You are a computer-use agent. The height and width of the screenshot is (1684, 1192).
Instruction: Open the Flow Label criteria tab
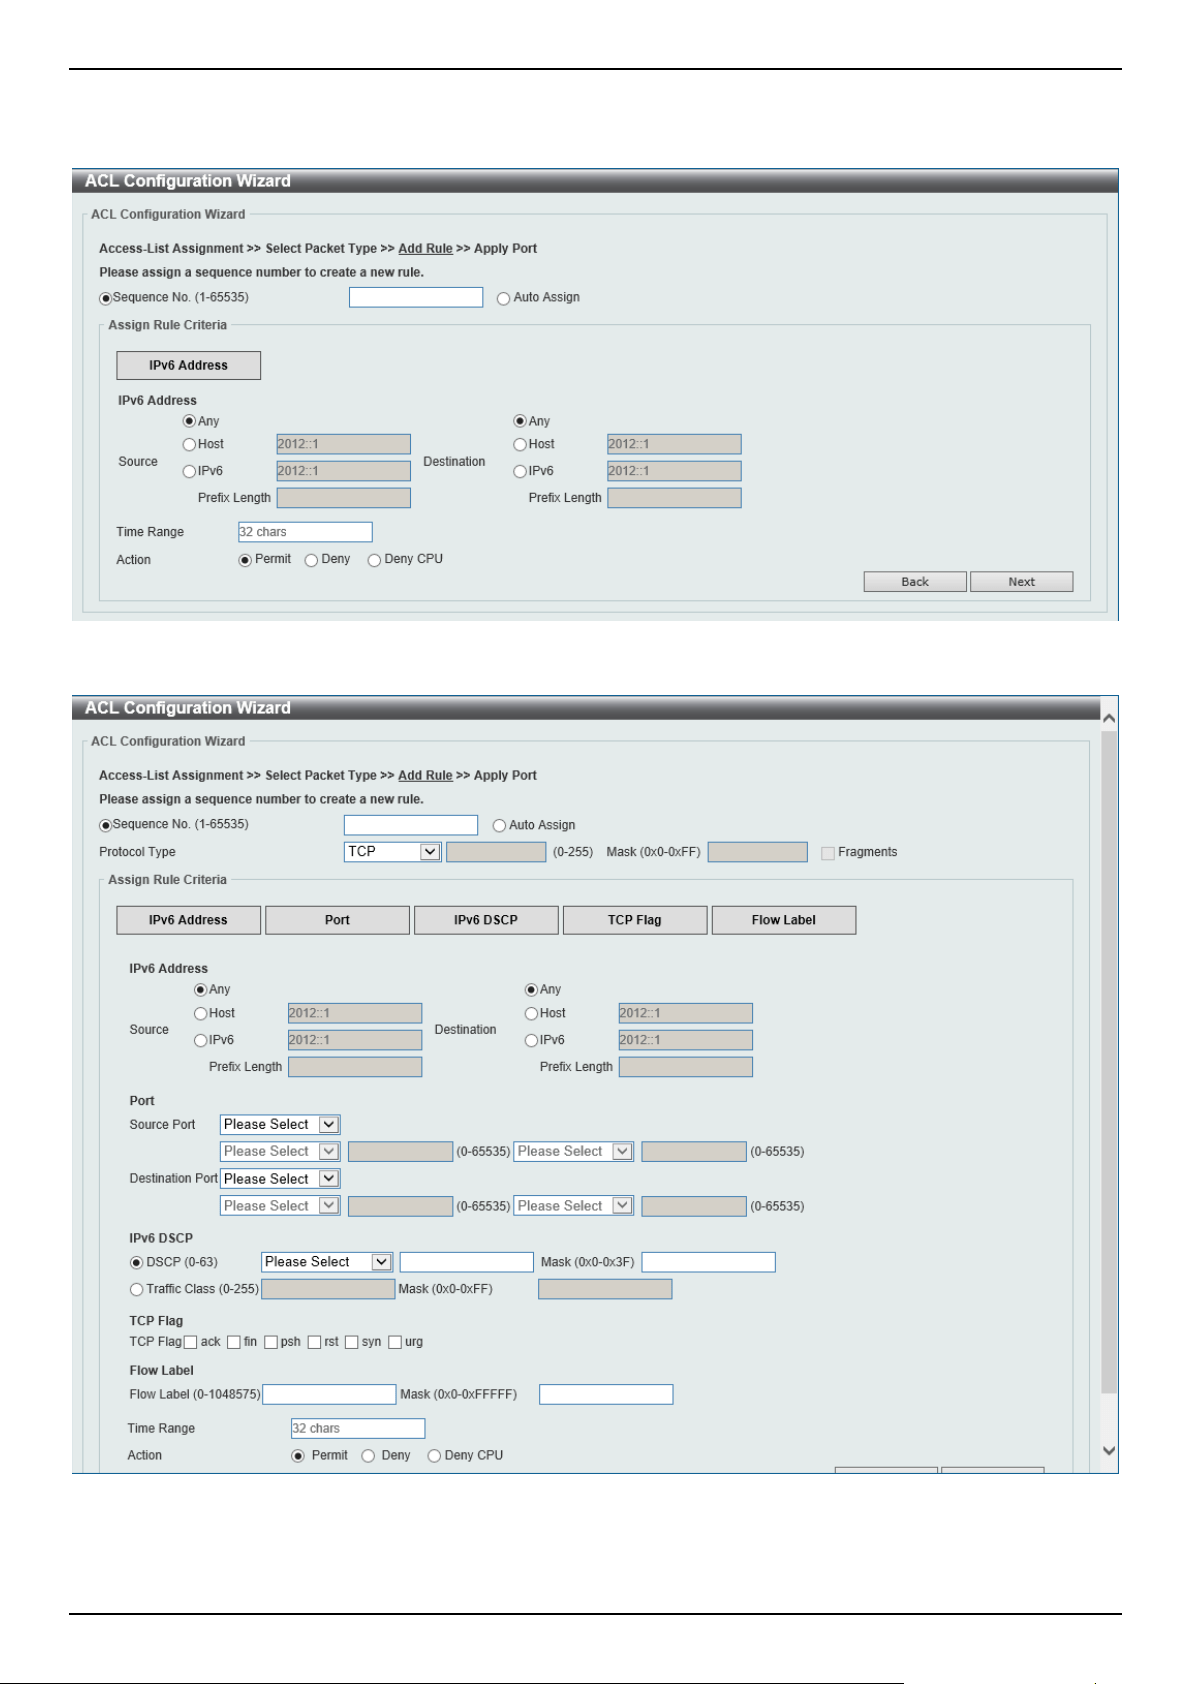784,920
